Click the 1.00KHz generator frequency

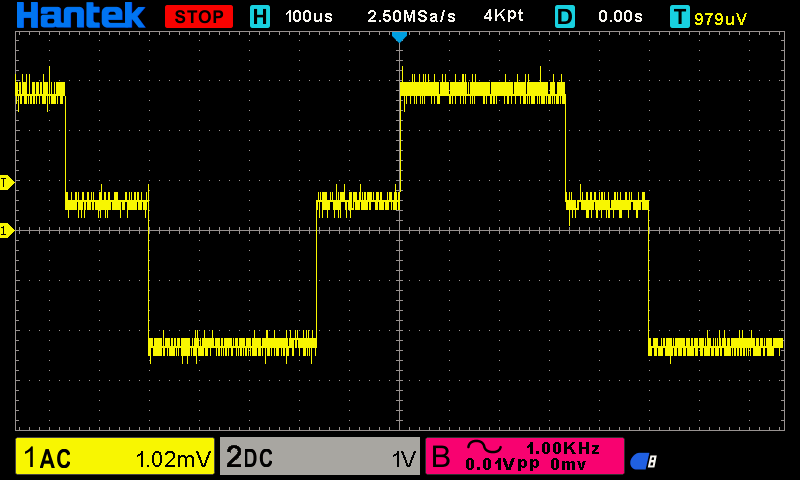(563, 448)
